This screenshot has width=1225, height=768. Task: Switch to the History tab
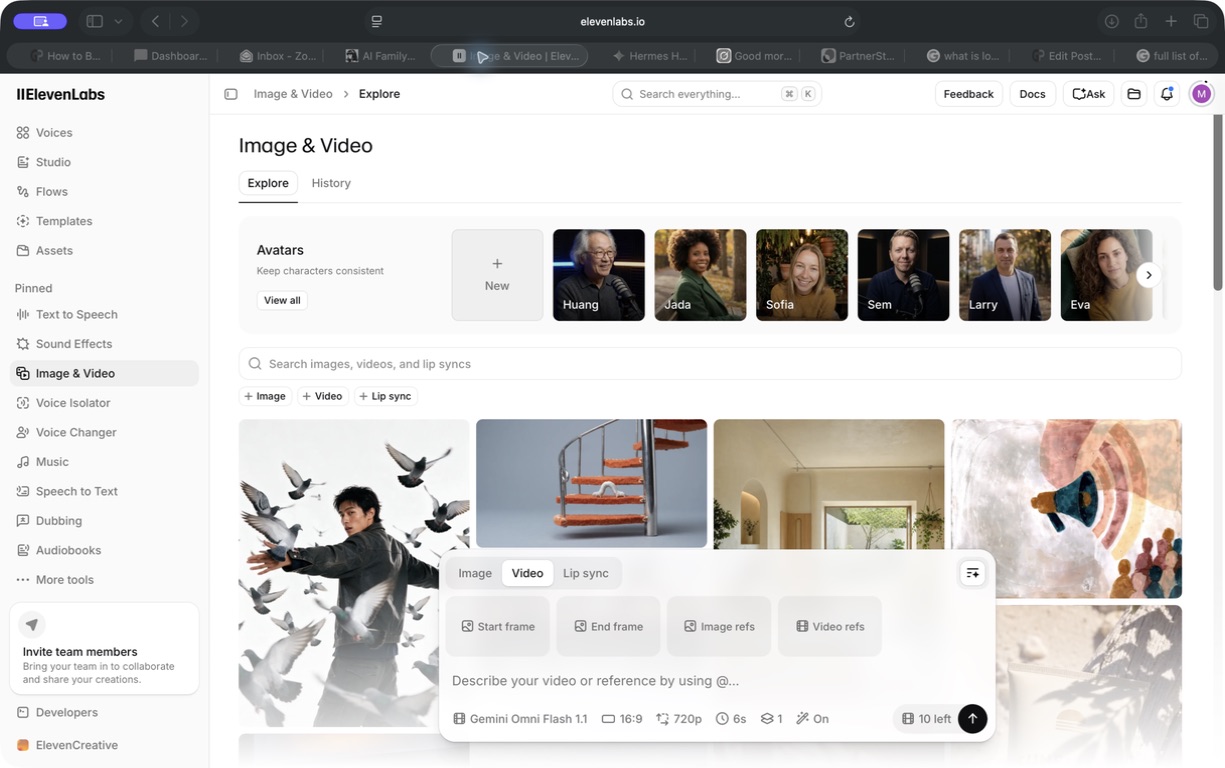(331, 183)
